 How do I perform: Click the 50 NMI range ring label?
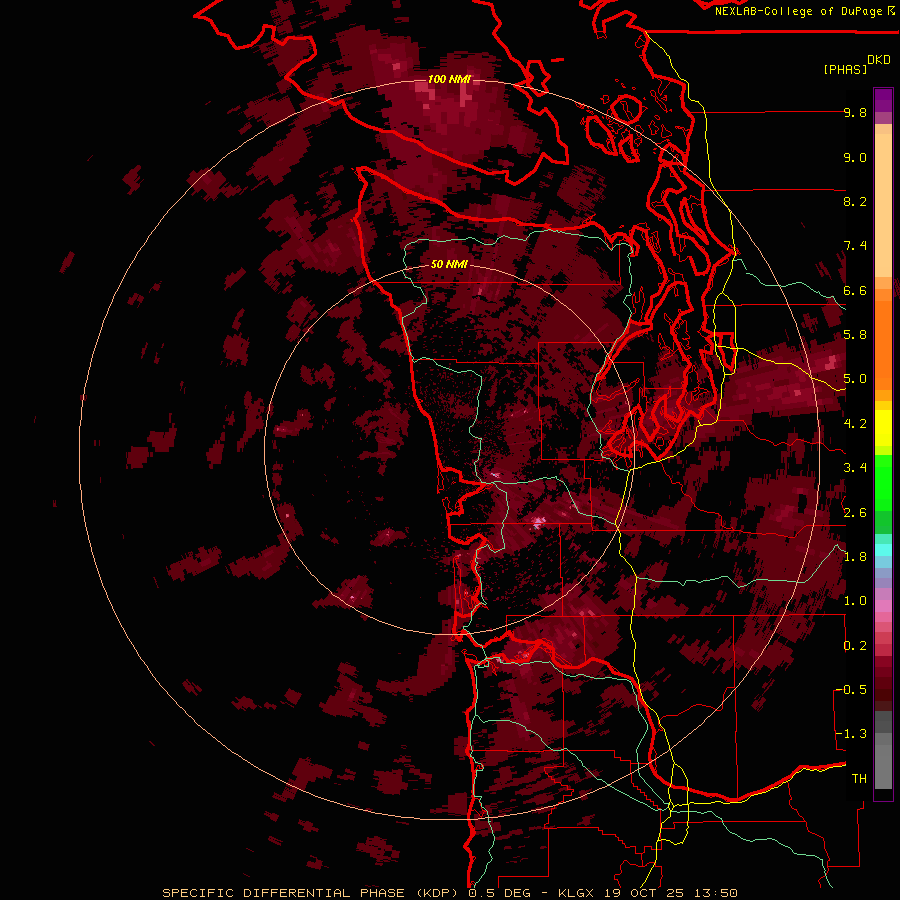[x=449, y=264]
